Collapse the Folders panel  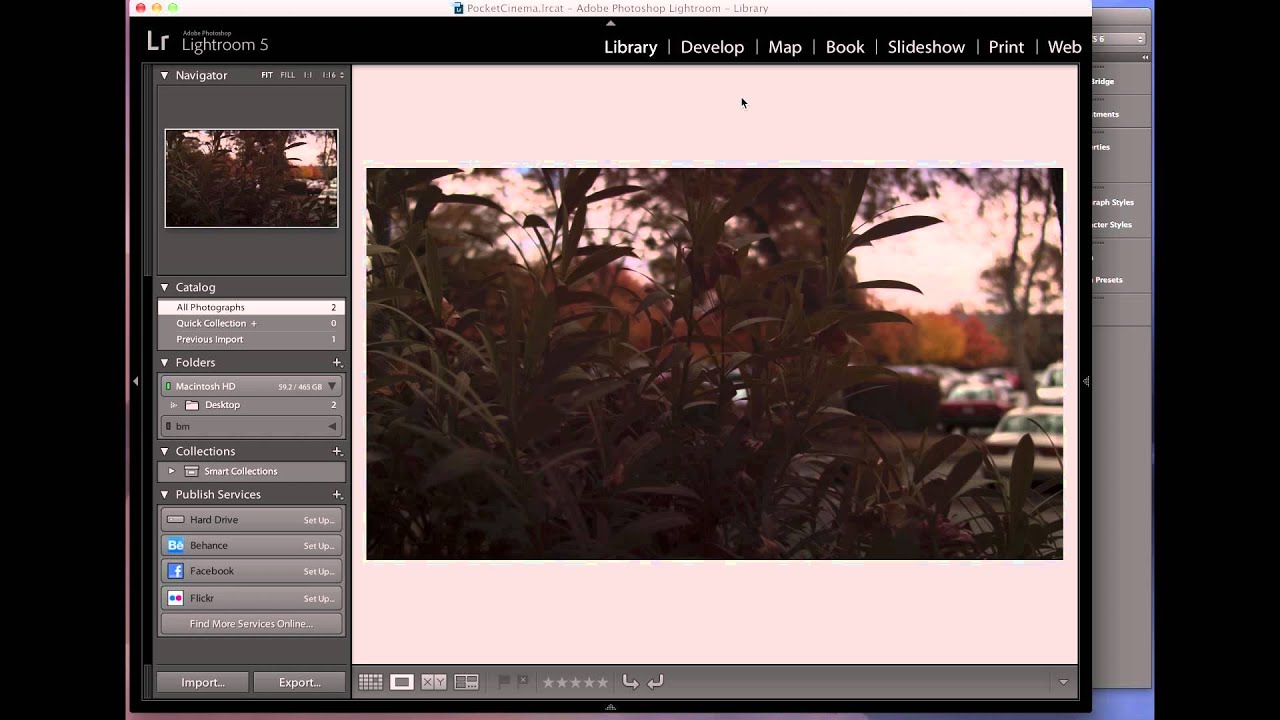(164, 363)
